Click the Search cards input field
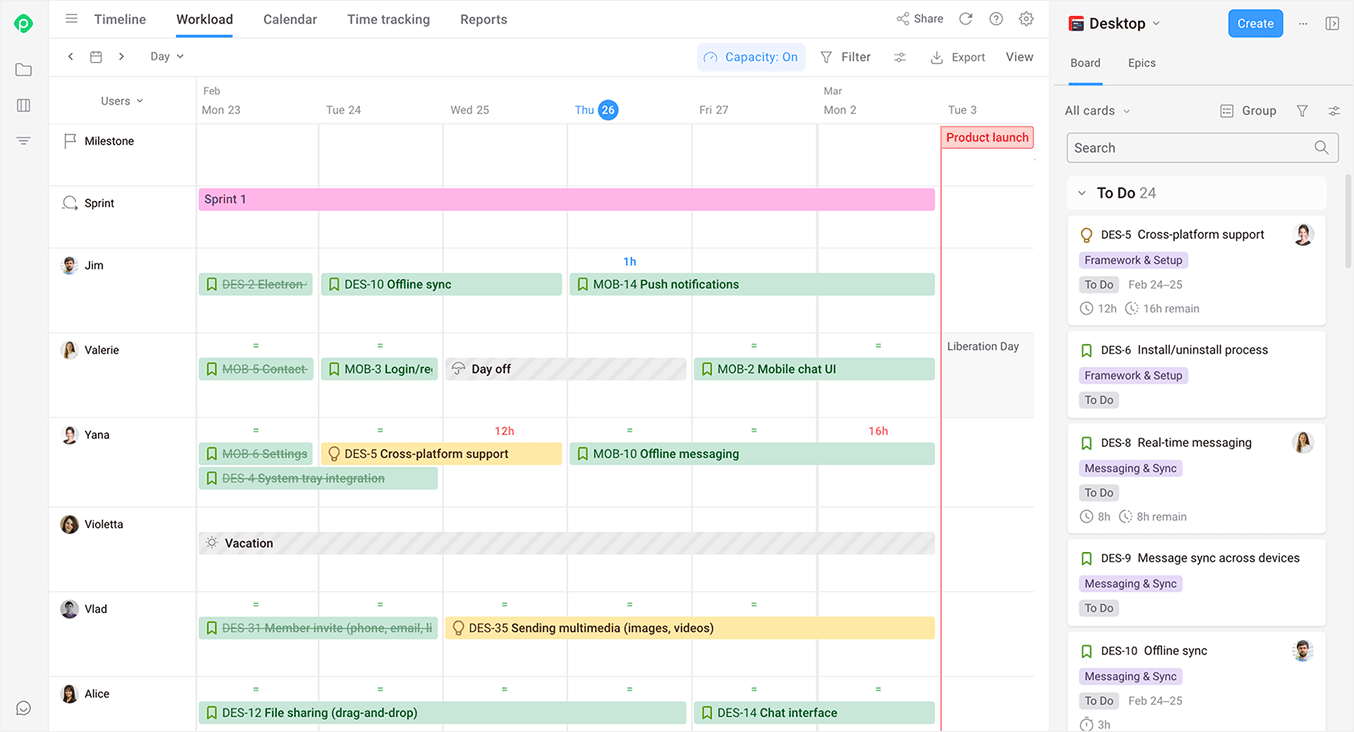 [1190, 148]
